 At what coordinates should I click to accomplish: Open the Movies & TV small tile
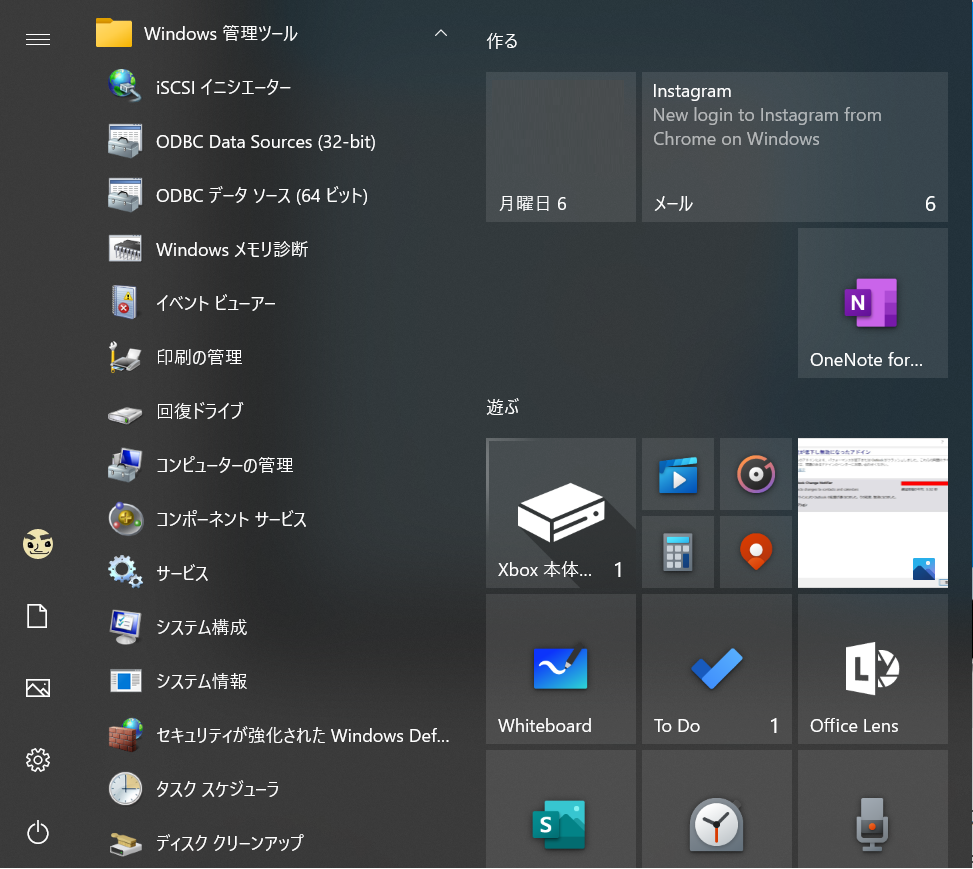(678, 474)
